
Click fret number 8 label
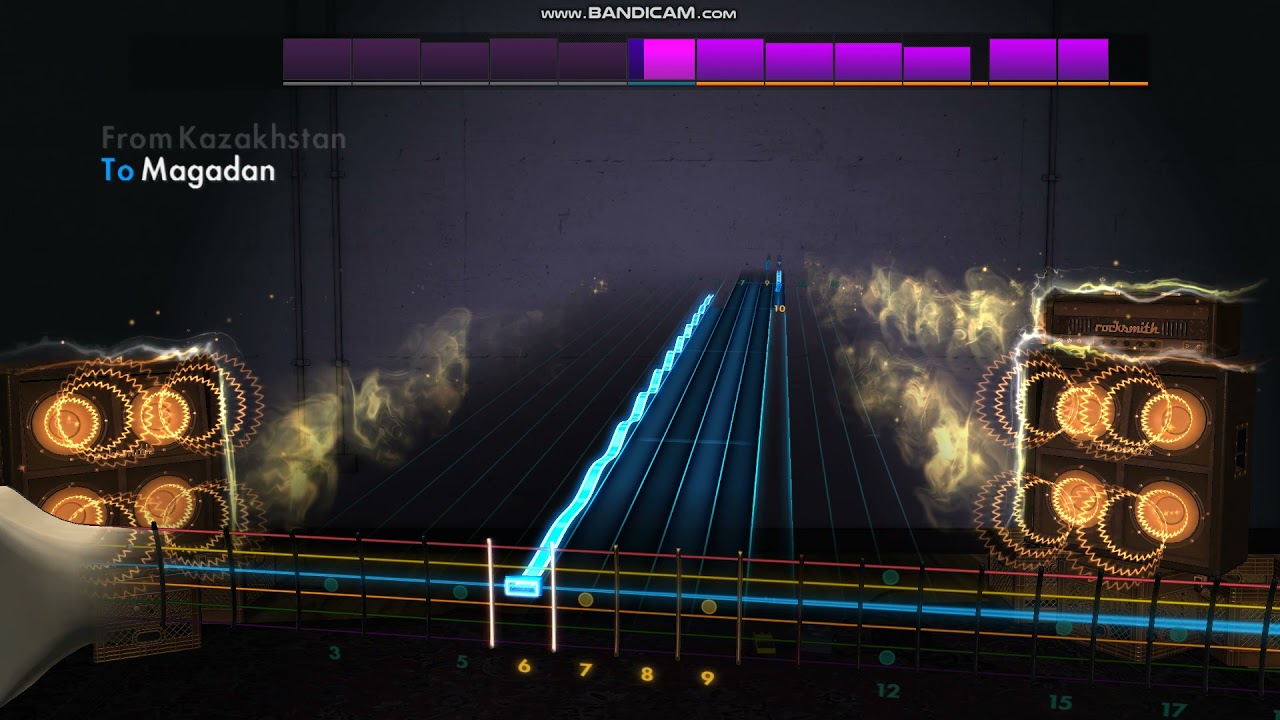click(x=647, y=674)
